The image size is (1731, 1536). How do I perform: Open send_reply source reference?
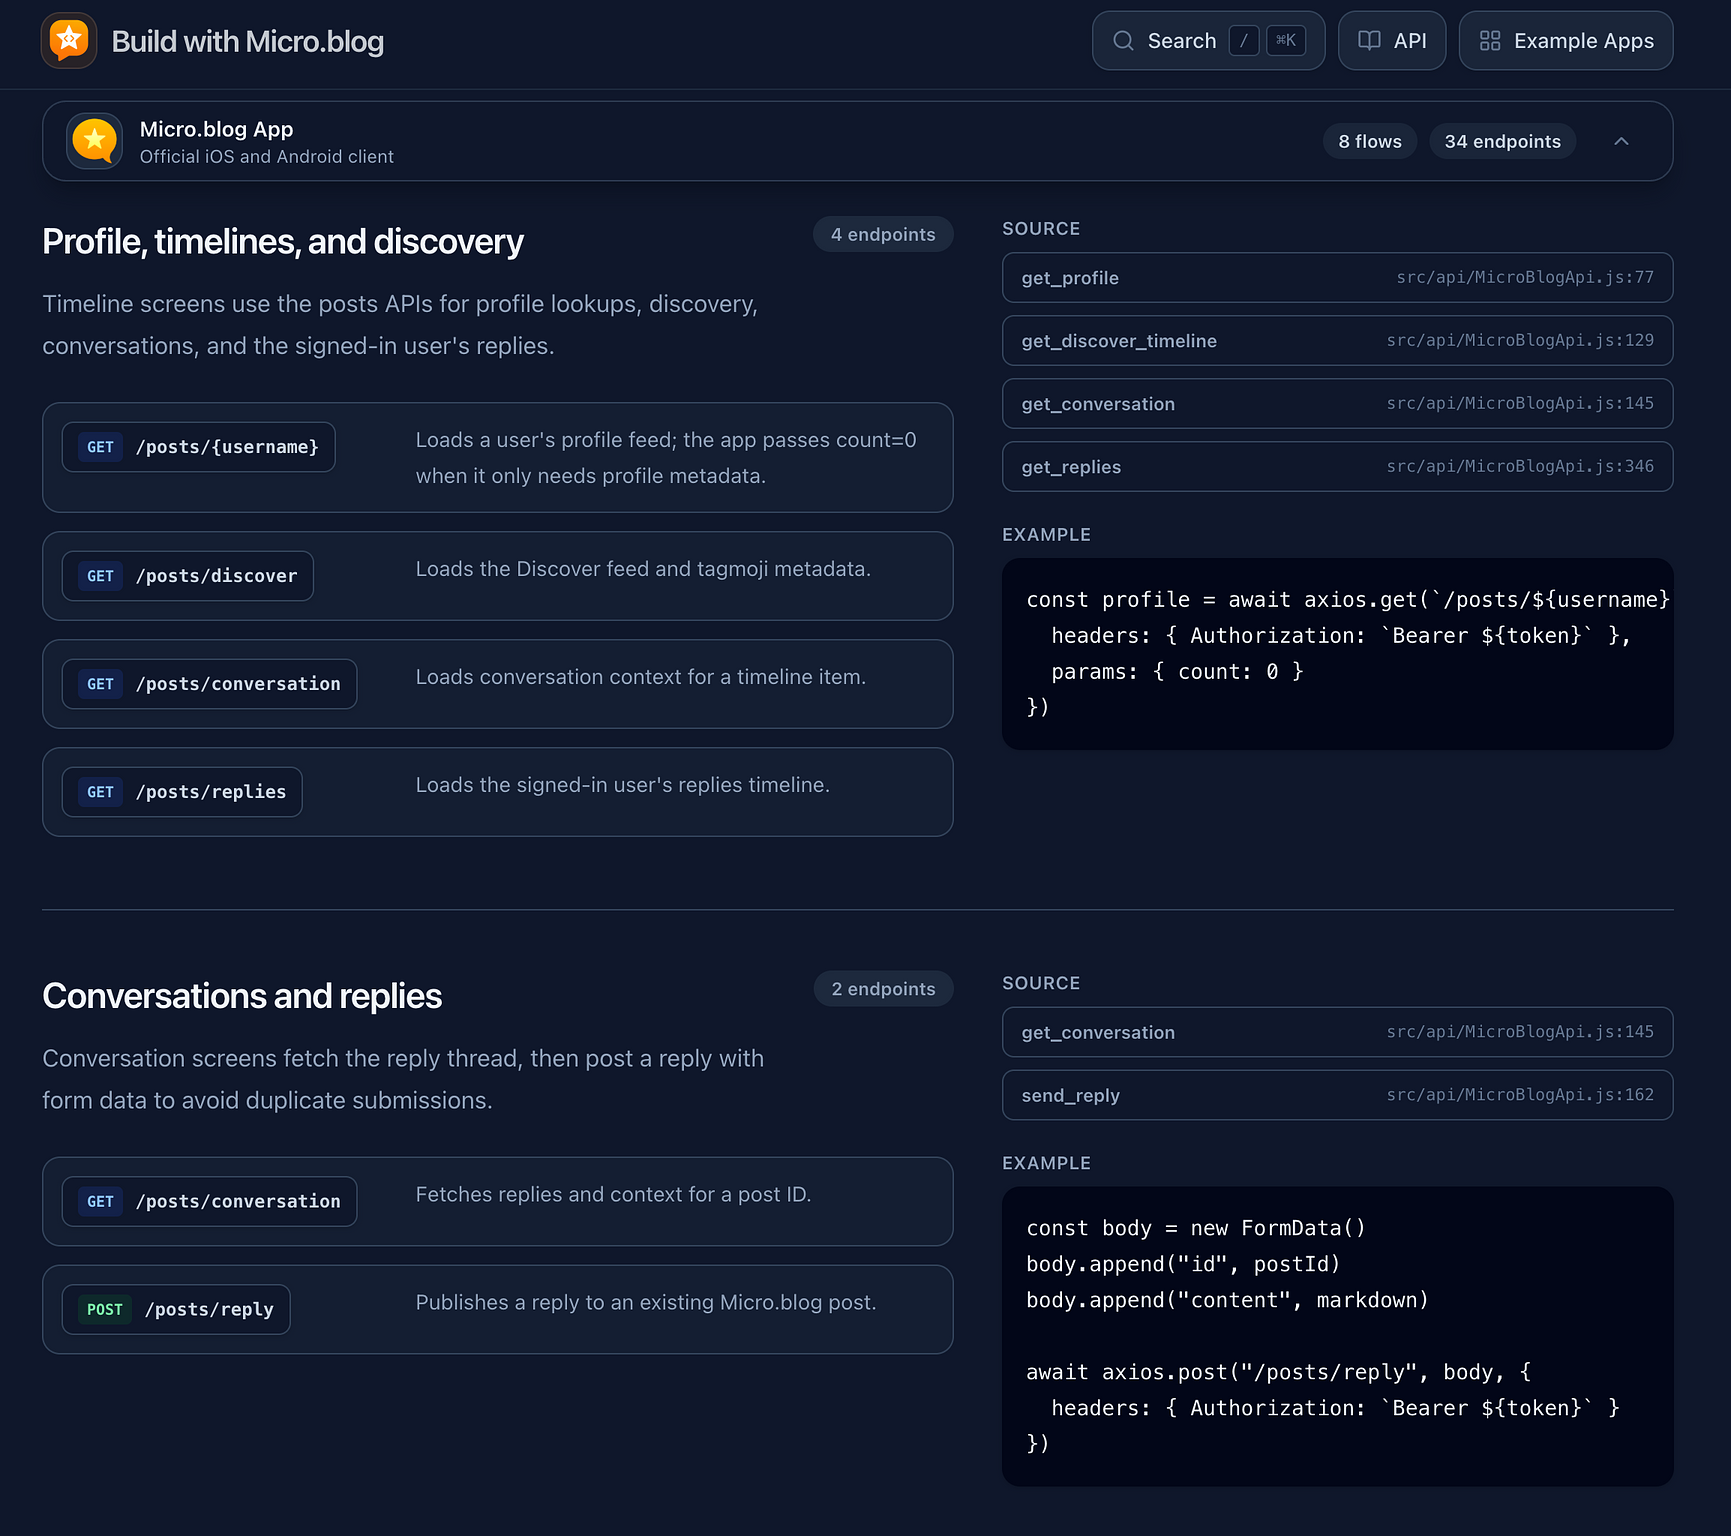point(1337,1096)
